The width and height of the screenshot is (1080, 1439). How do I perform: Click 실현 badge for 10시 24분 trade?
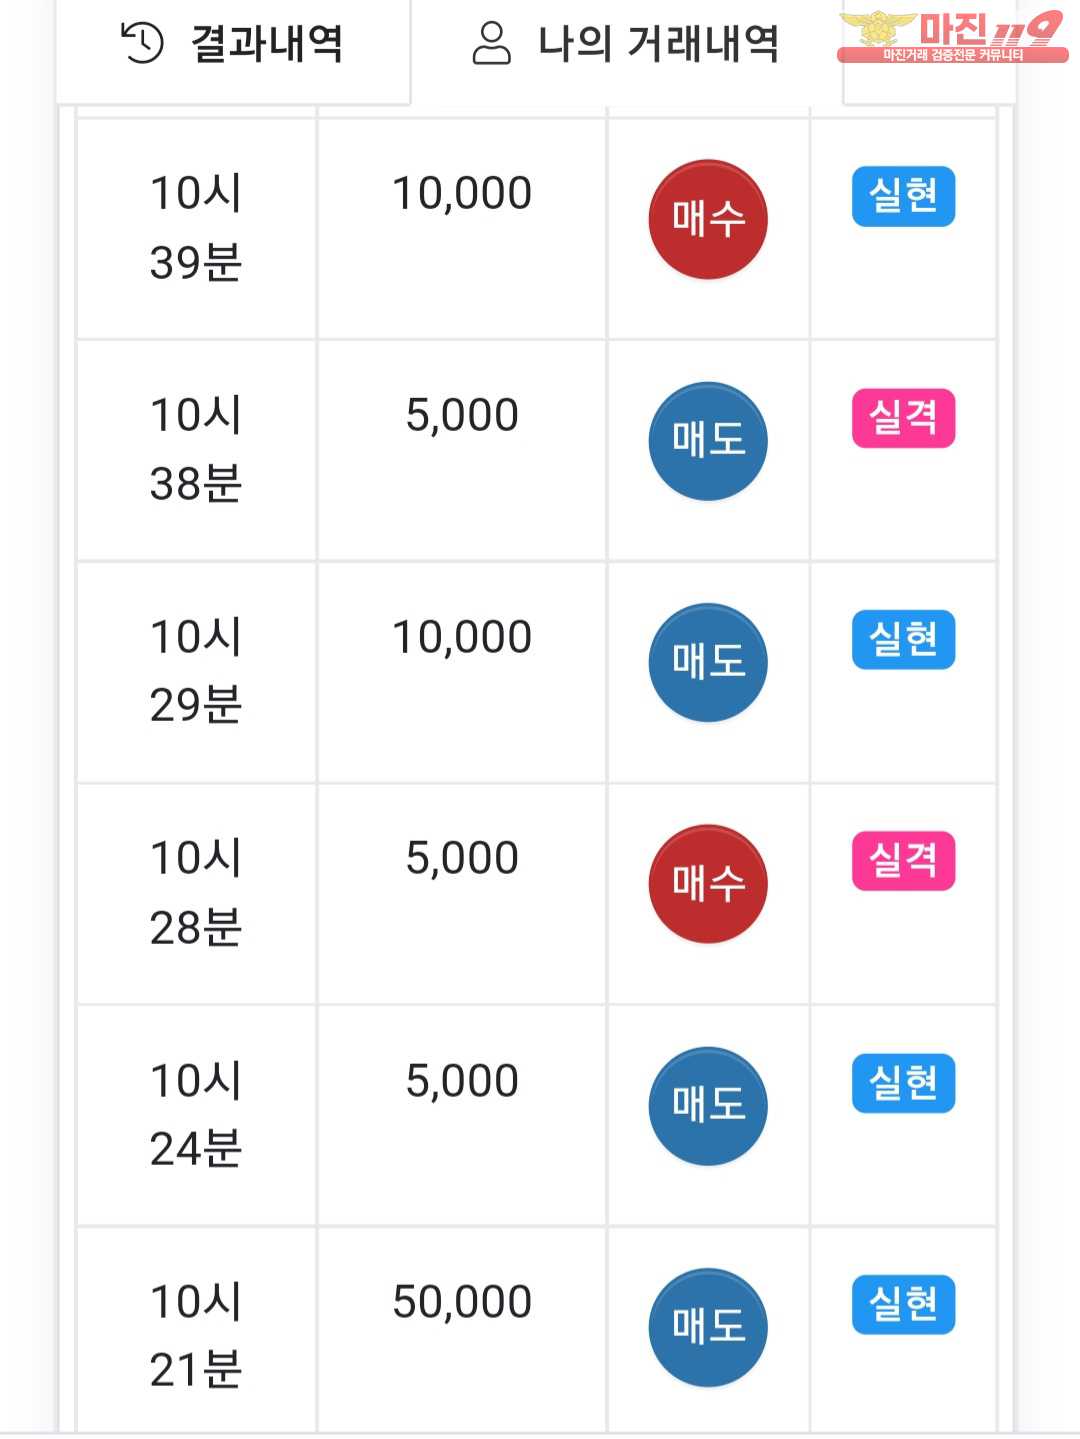tap(903, 1083)
